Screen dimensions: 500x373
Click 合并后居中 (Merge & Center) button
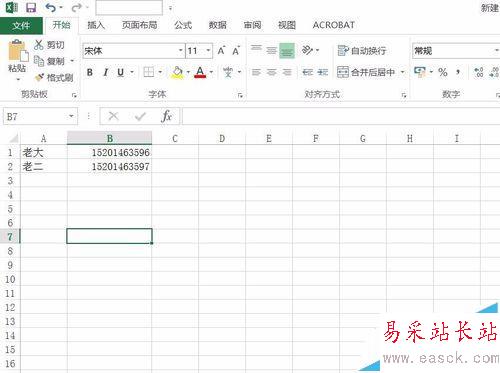[x=366, y=72]
